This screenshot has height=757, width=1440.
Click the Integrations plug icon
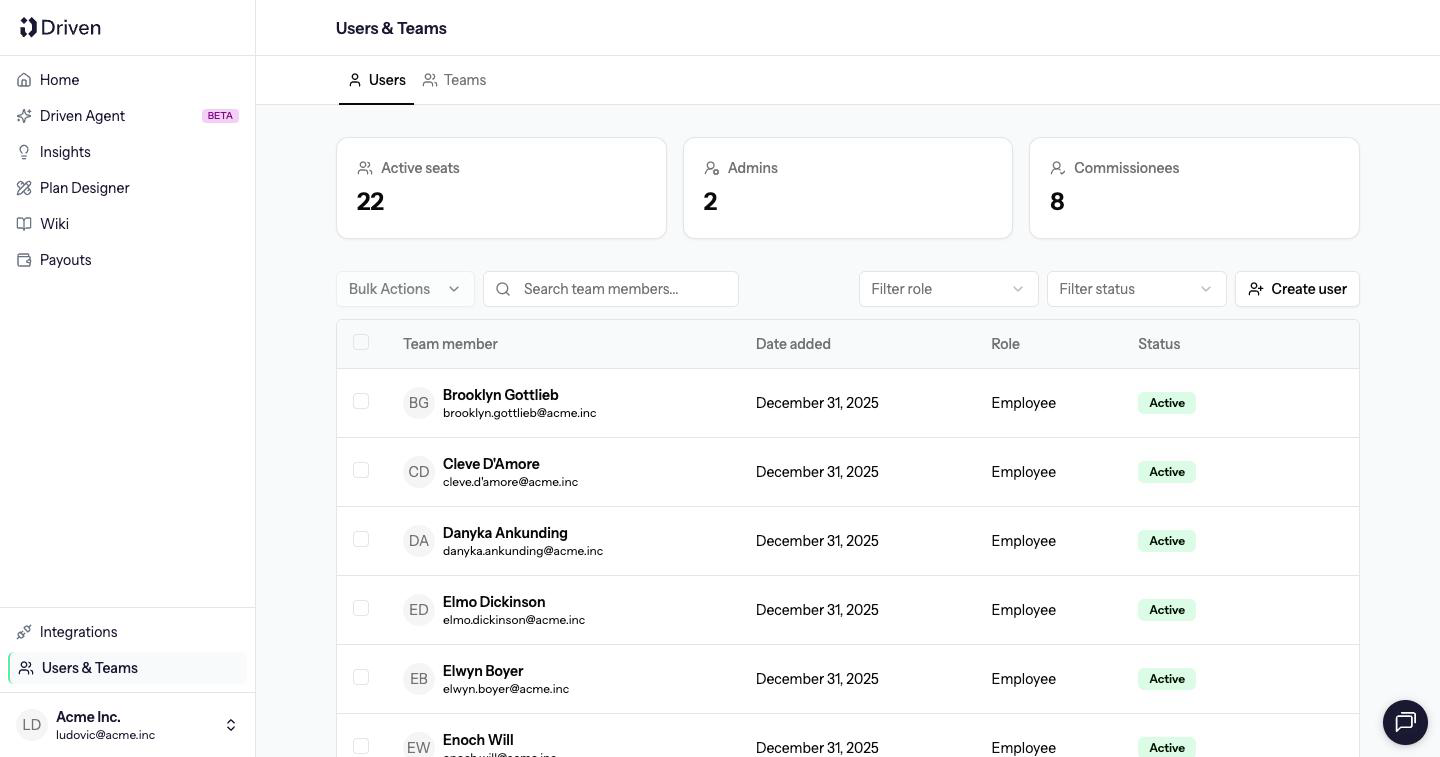point(24,632)
